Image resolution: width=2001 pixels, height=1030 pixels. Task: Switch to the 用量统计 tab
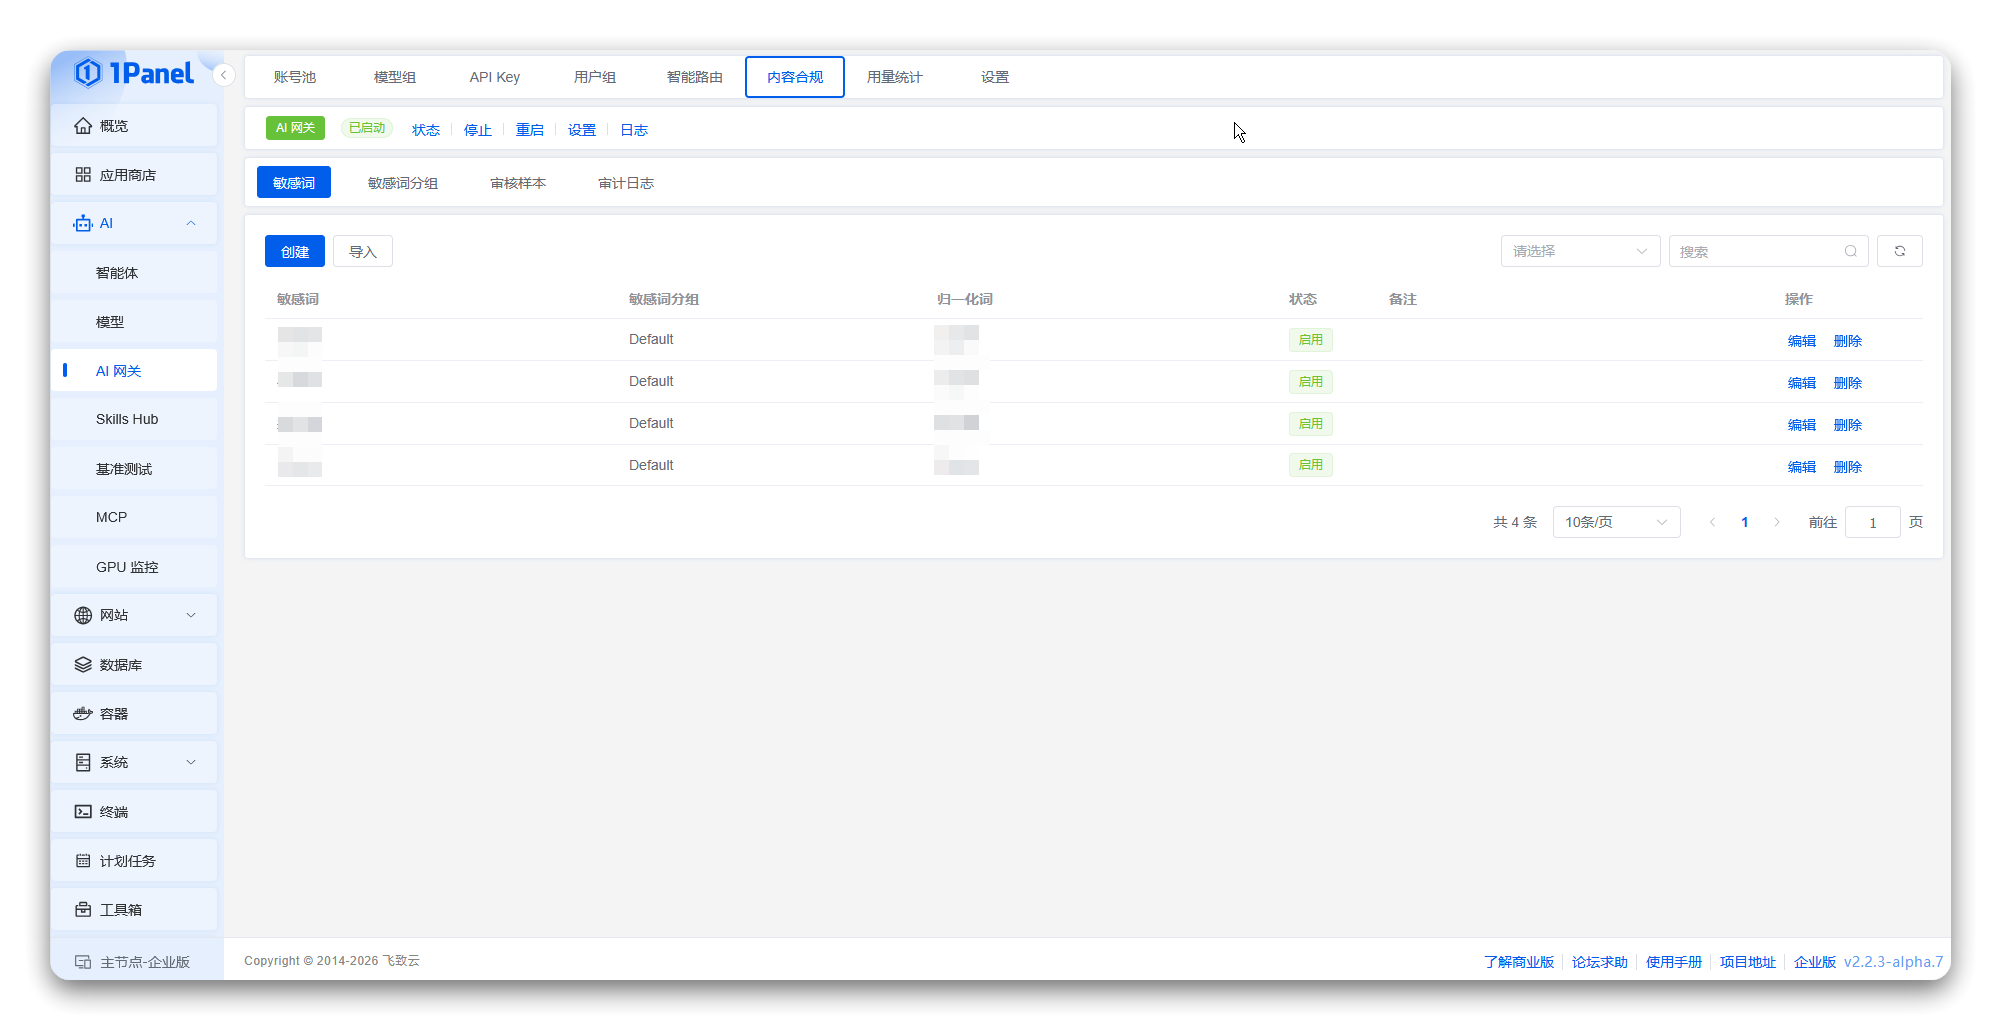[x=894, y=77]
